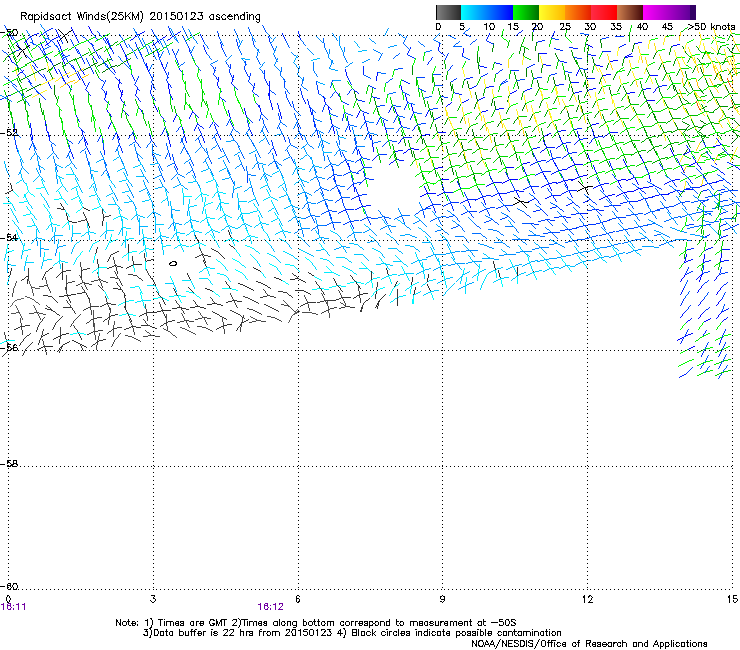Click the magenta 40-45 knots legend swatch
Image resolution: width=740 pixels, height=650 pixels.
coord(656,12)
